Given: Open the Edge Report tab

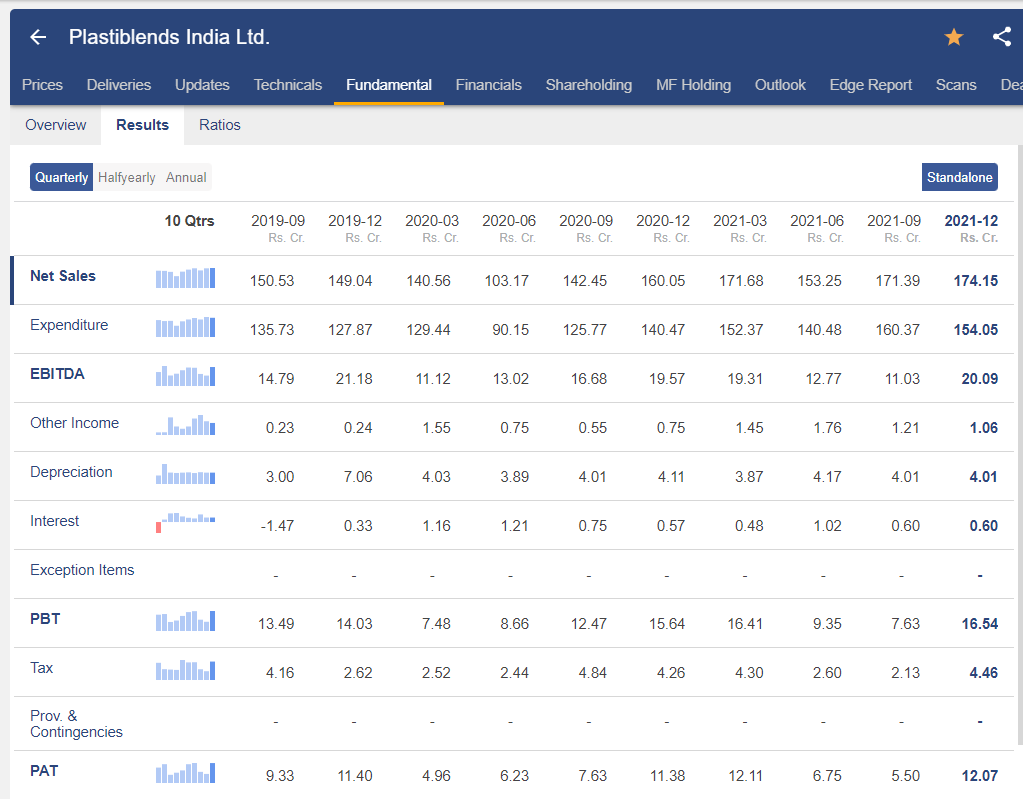Looking at the screenshot, I should [871, 85].
